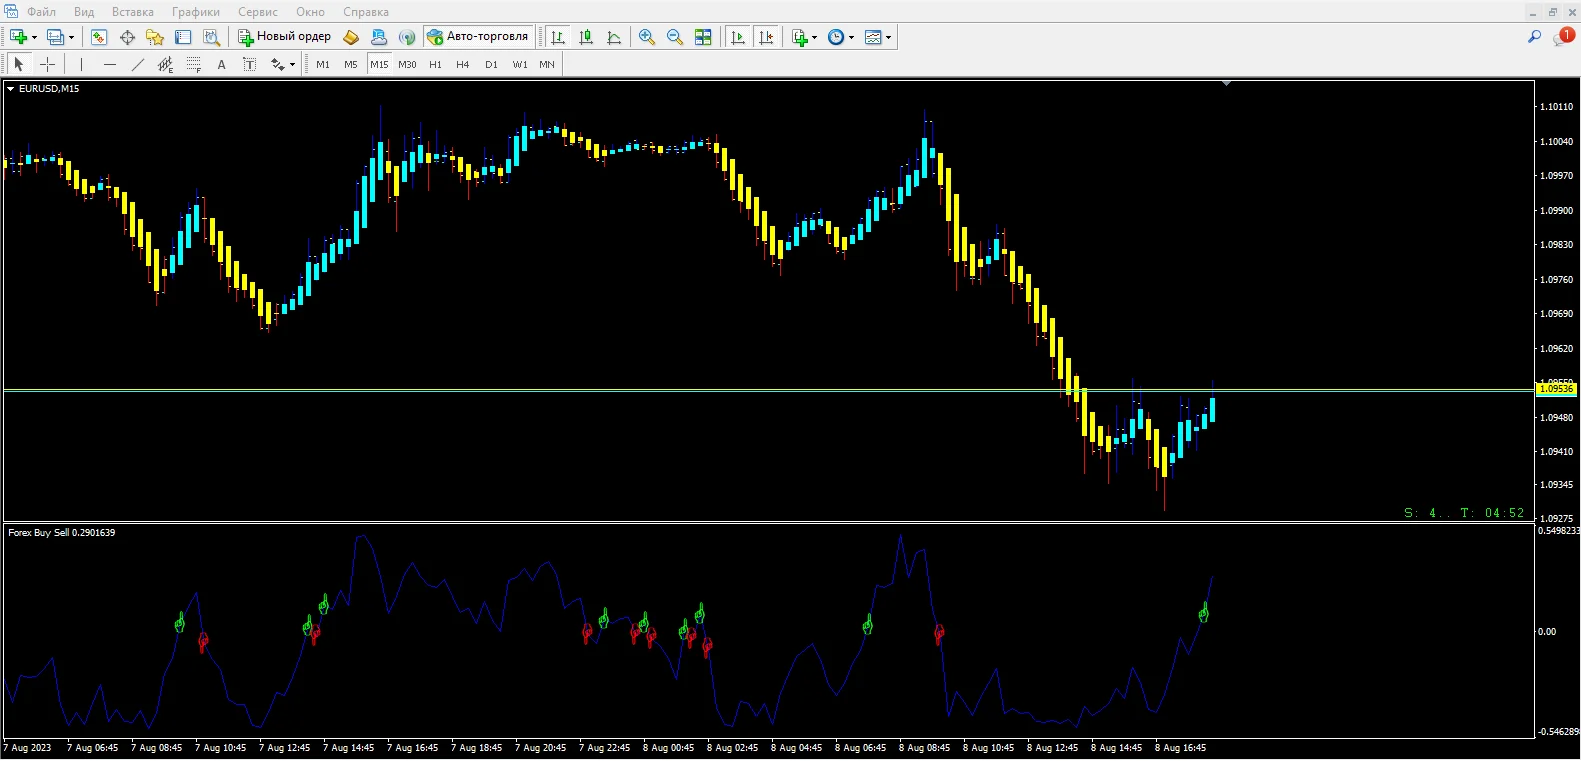The image size is (1581, 761).
Task: Toggle the Terminal panel
Action: coord(183,37)
